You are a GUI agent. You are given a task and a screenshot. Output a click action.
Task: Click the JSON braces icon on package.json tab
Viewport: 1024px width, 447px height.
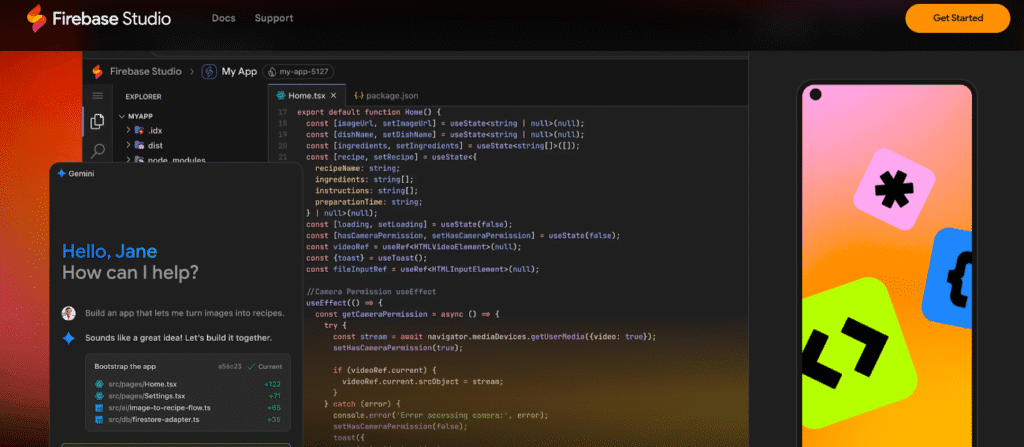(x=359, y=95)
